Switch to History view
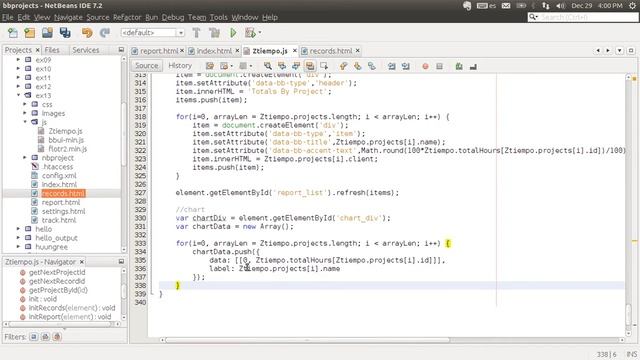The image size is (640, 360). pos(180,66)
